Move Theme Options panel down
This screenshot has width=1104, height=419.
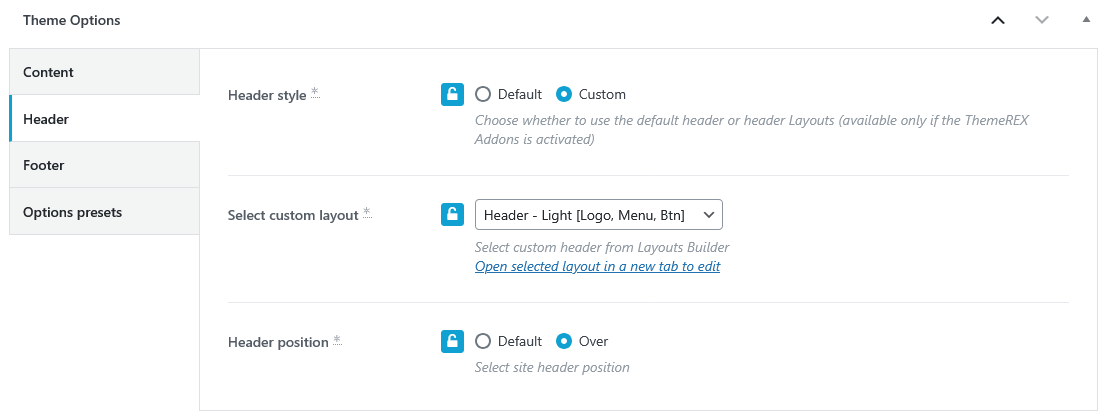pos(1042,20)
